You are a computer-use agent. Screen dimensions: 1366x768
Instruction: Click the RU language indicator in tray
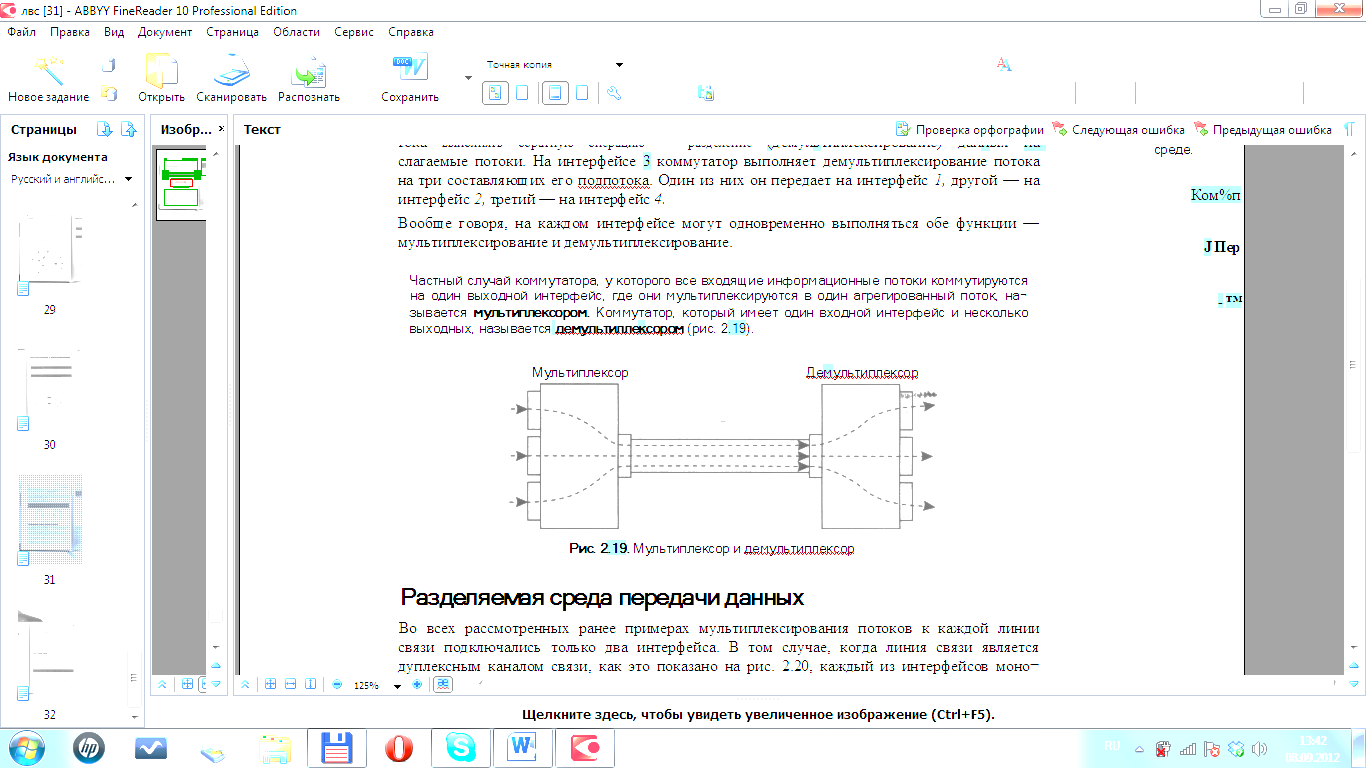tap(1112, 745)
